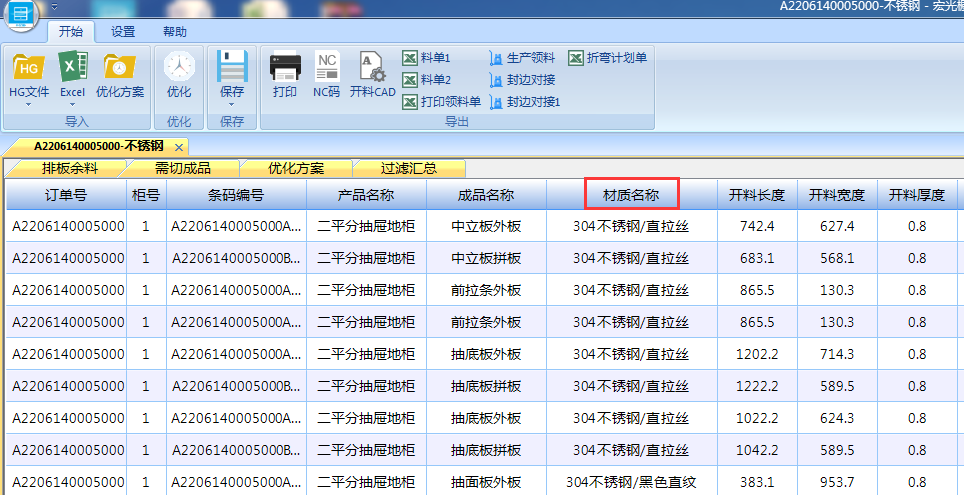Select the 1042.2 length cell

757,450
